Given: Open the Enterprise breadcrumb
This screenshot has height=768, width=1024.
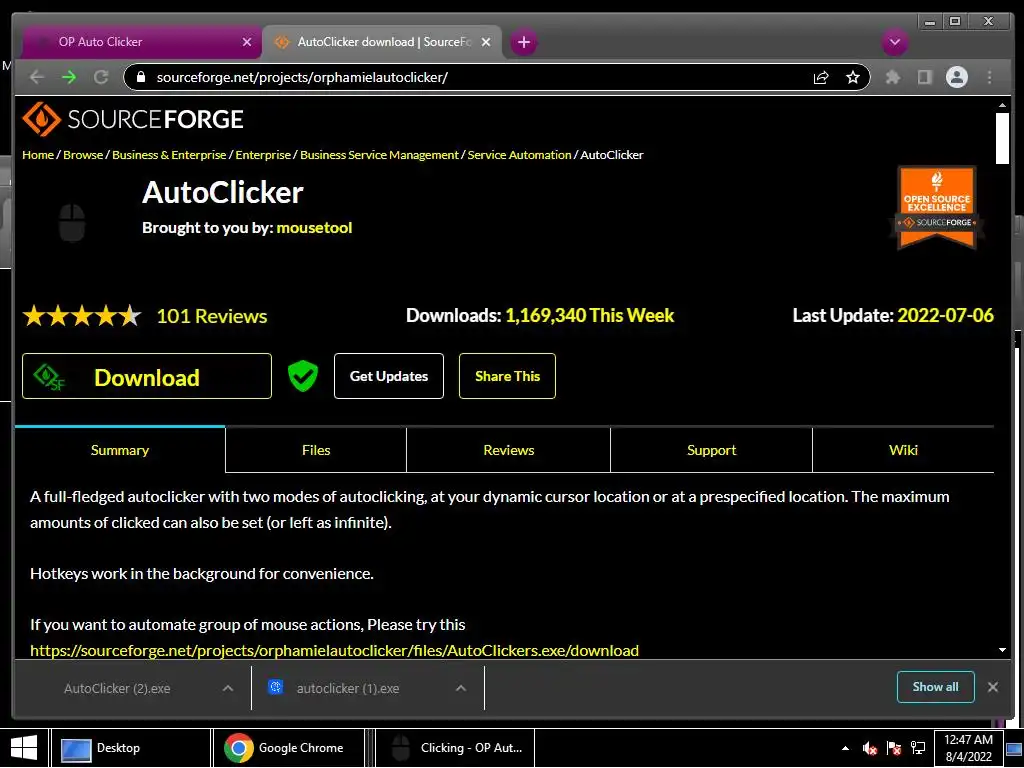Looking at the screenshot, I should (263, 155).
